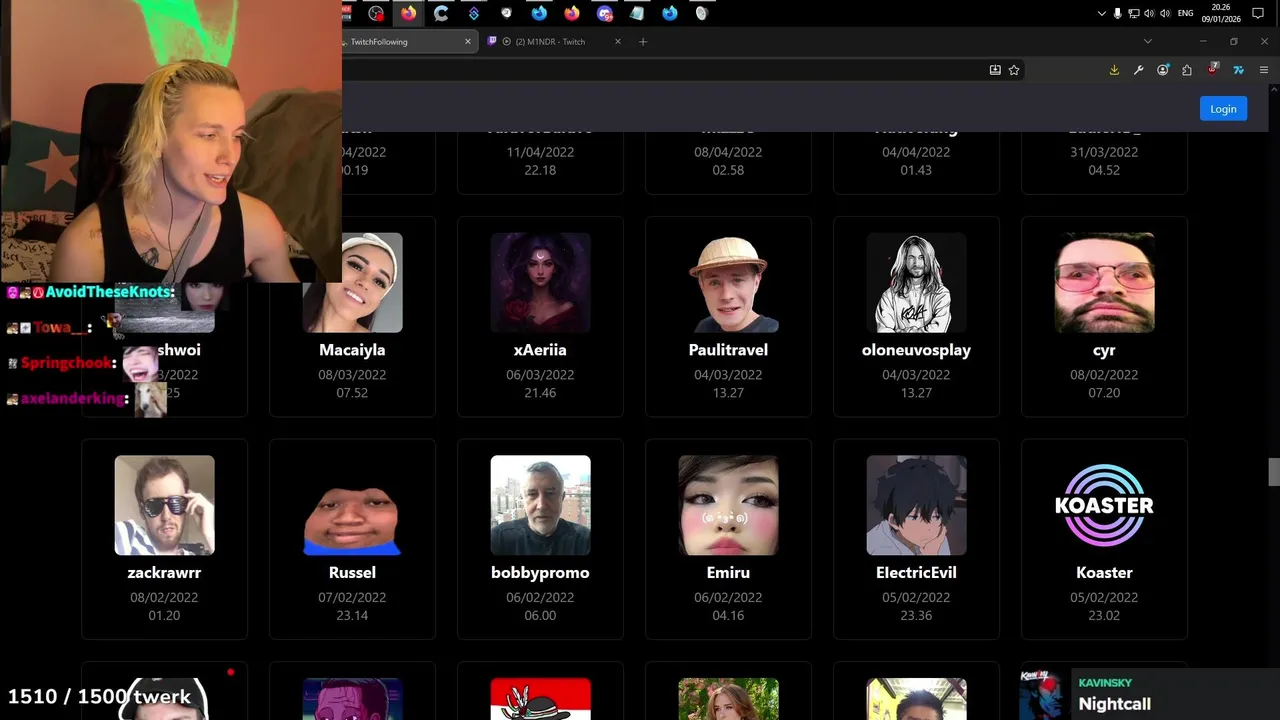
Task: Click the Koaster logo thumbnail
Action: pos(1104,505)
